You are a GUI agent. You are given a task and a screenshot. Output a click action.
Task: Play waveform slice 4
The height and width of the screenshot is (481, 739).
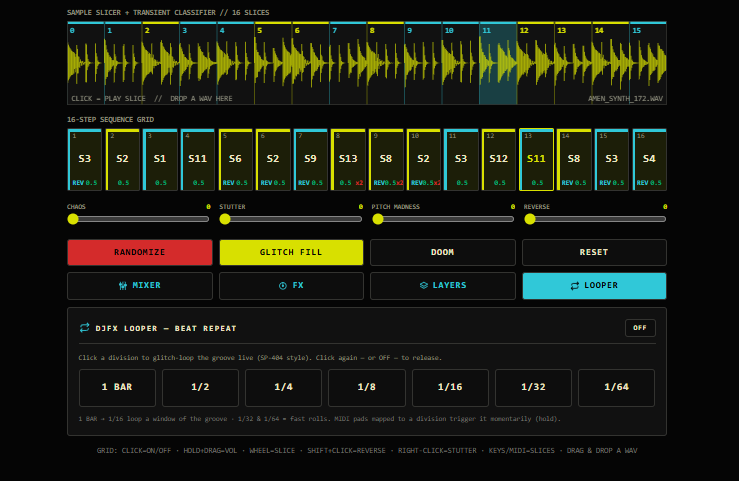[236, 63]
